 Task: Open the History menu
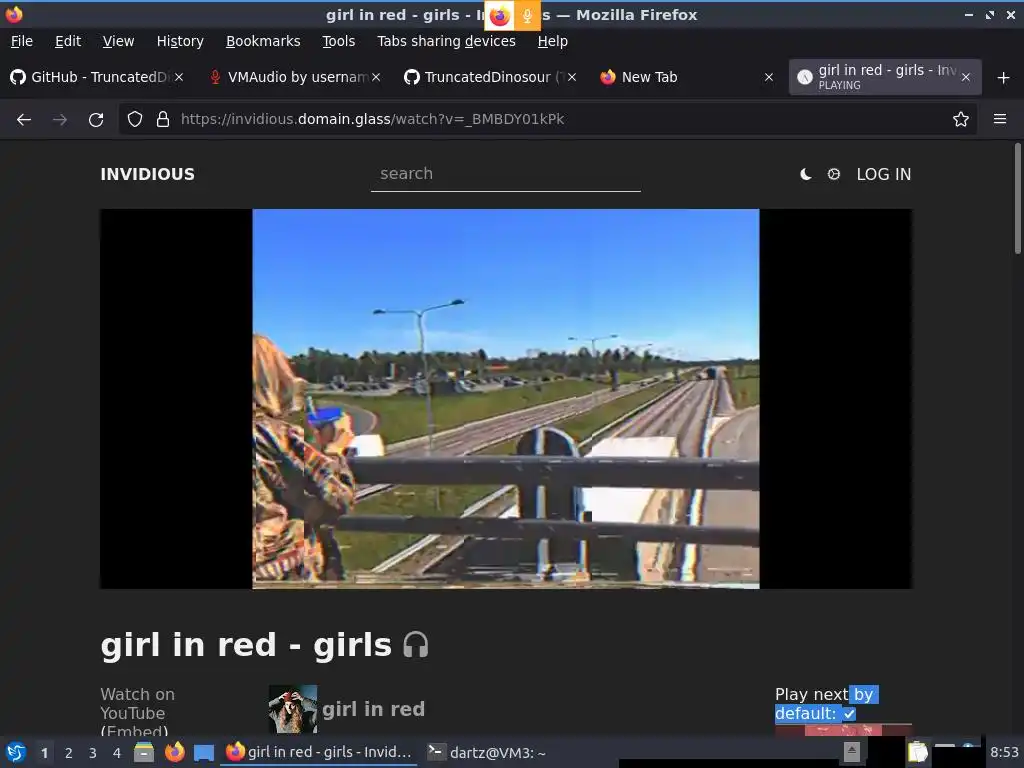point(180,41)
